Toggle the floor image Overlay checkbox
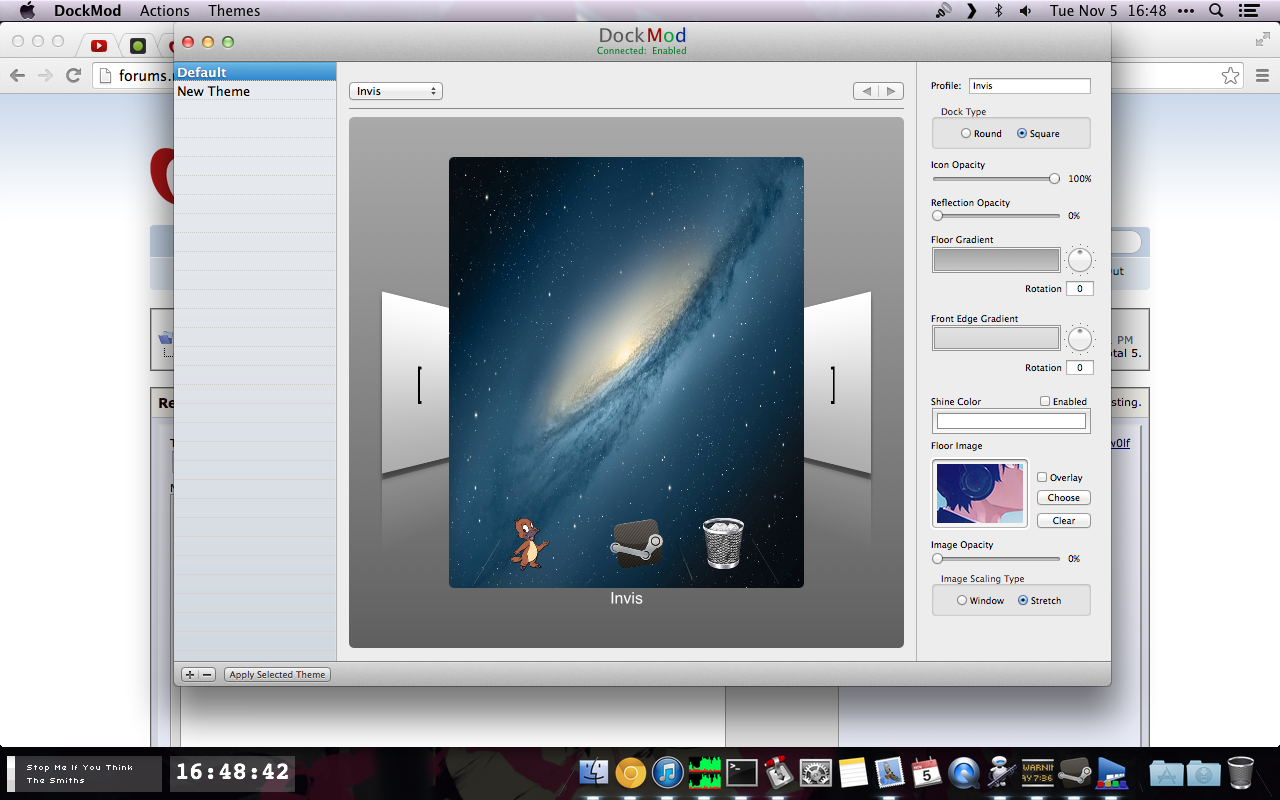1280x800 pixels. [x=1060, y=477]
